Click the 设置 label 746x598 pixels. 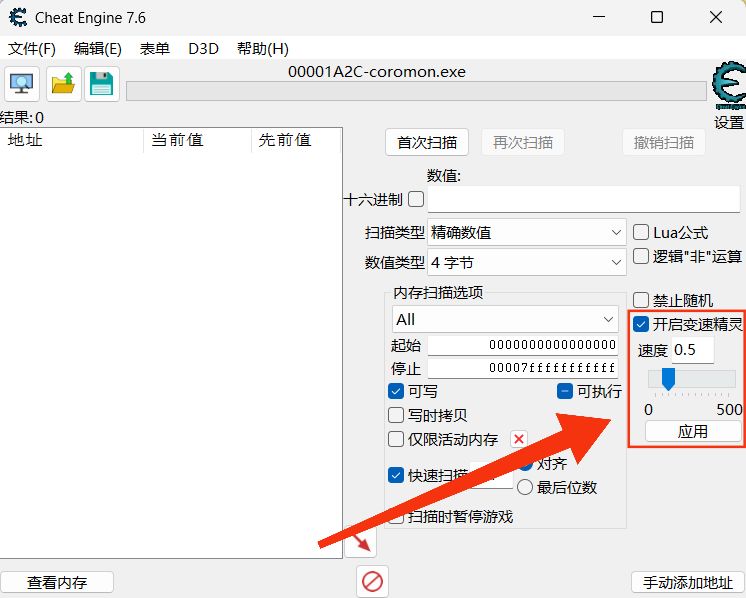tap(728, 122)
